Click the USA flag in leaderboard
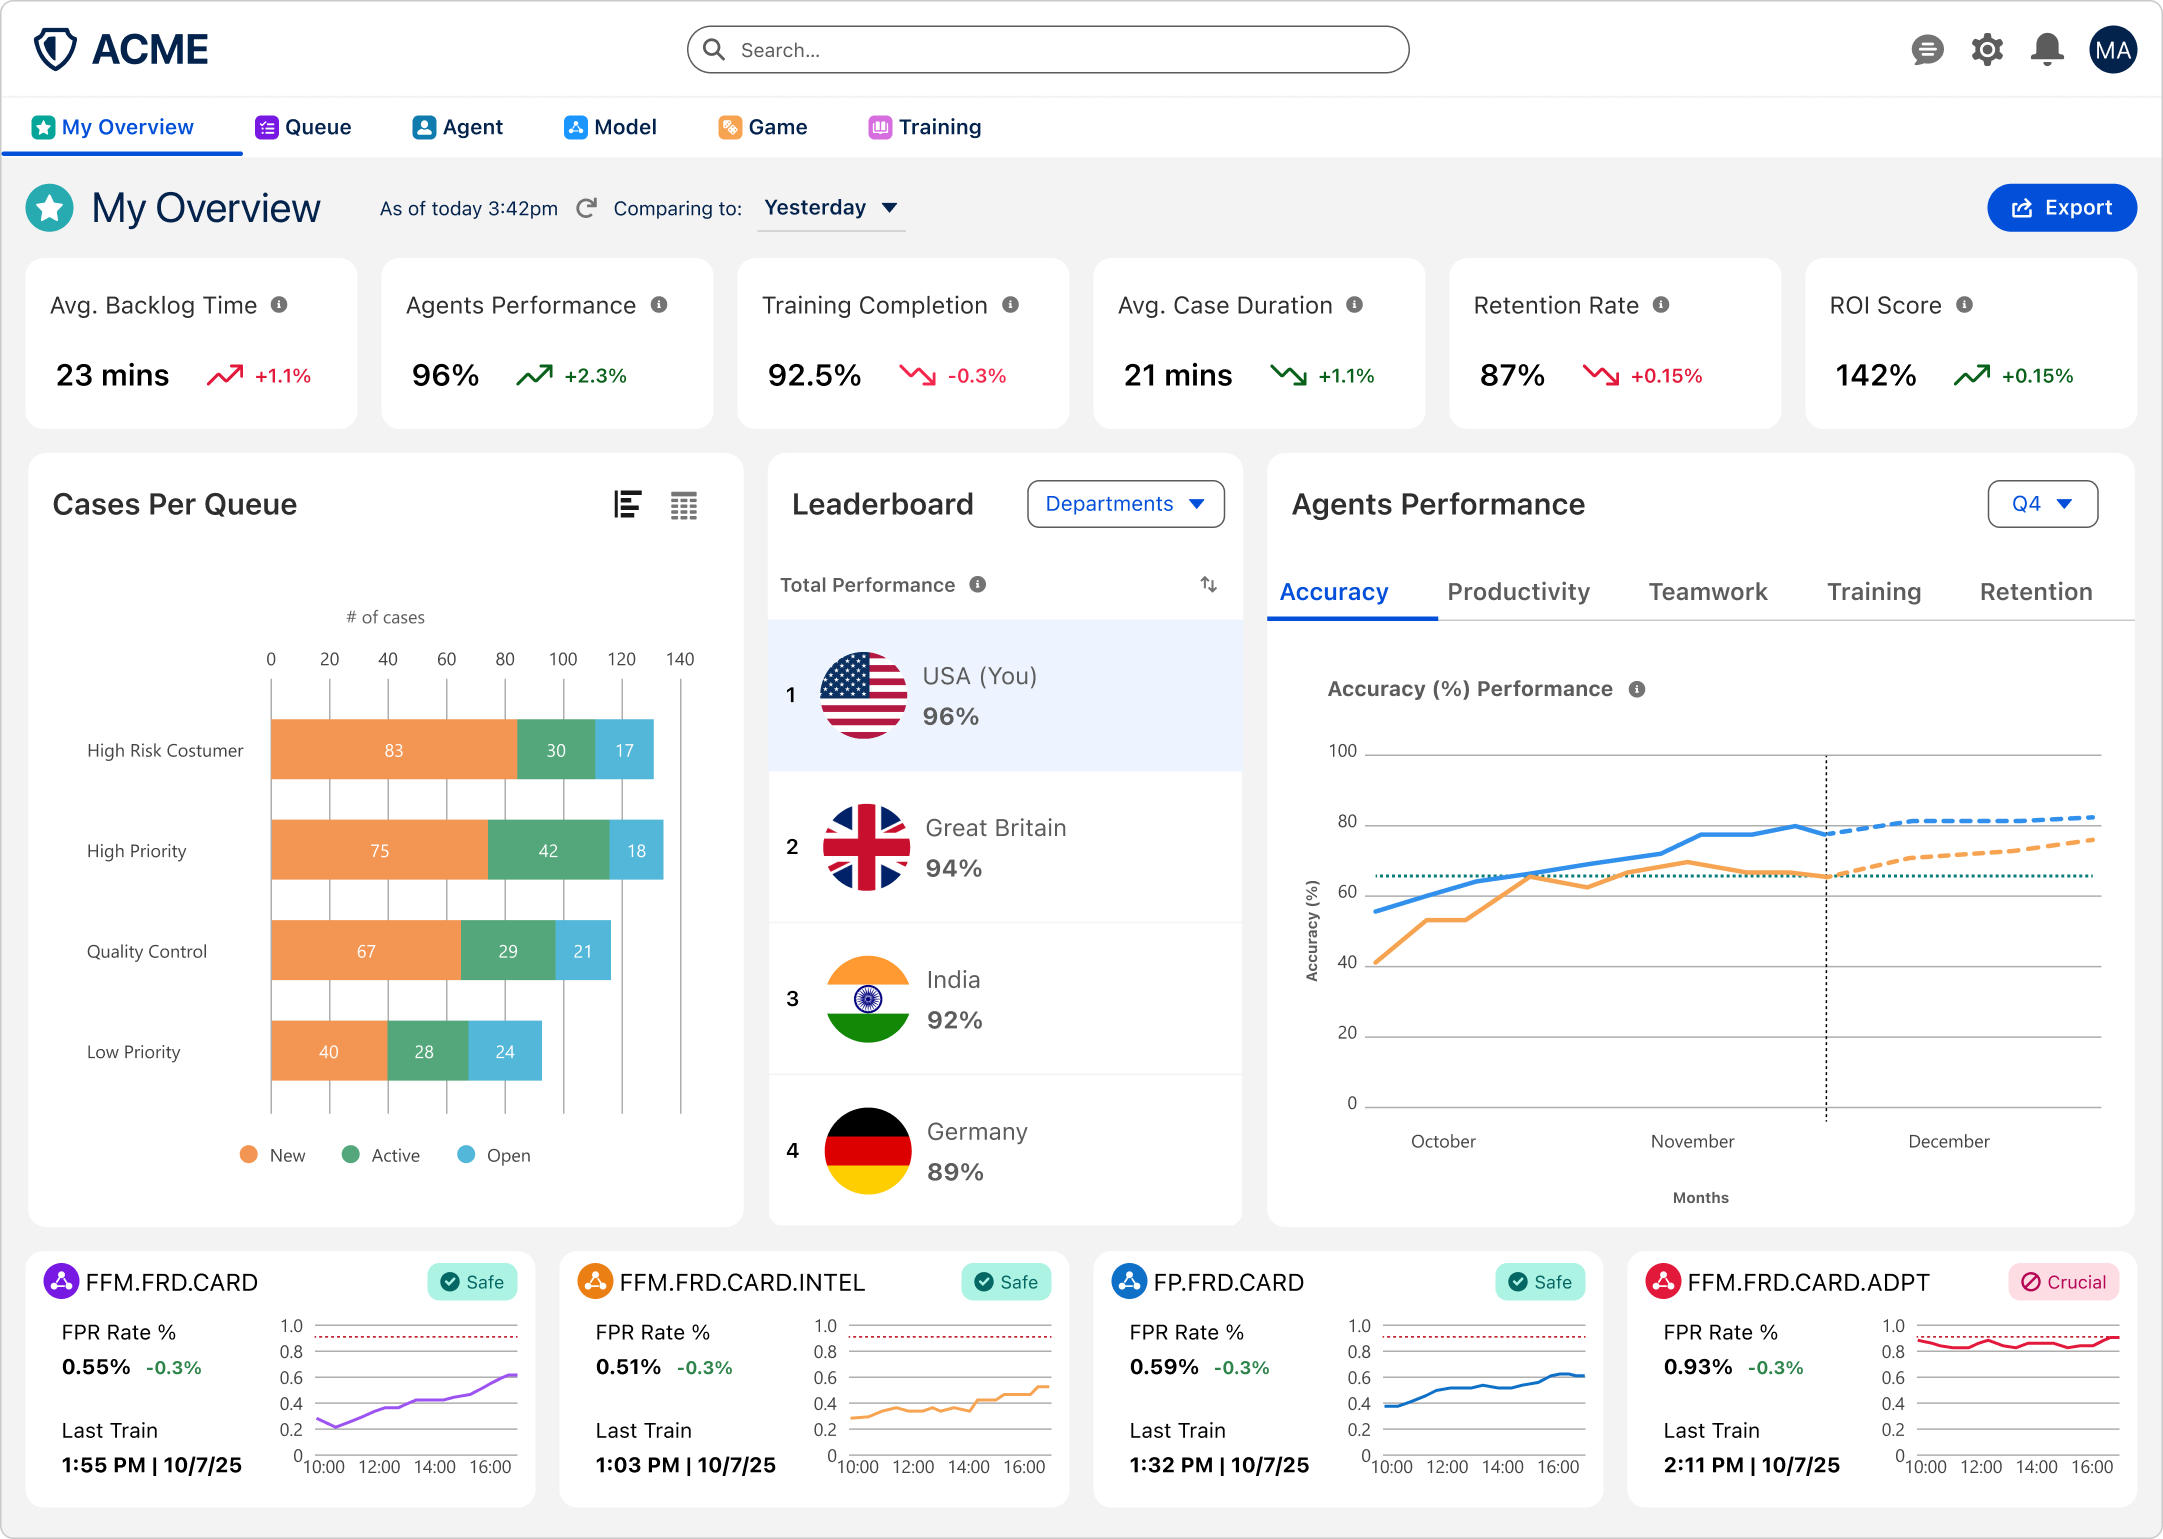 pyautogui.click(x=864, y=695)
